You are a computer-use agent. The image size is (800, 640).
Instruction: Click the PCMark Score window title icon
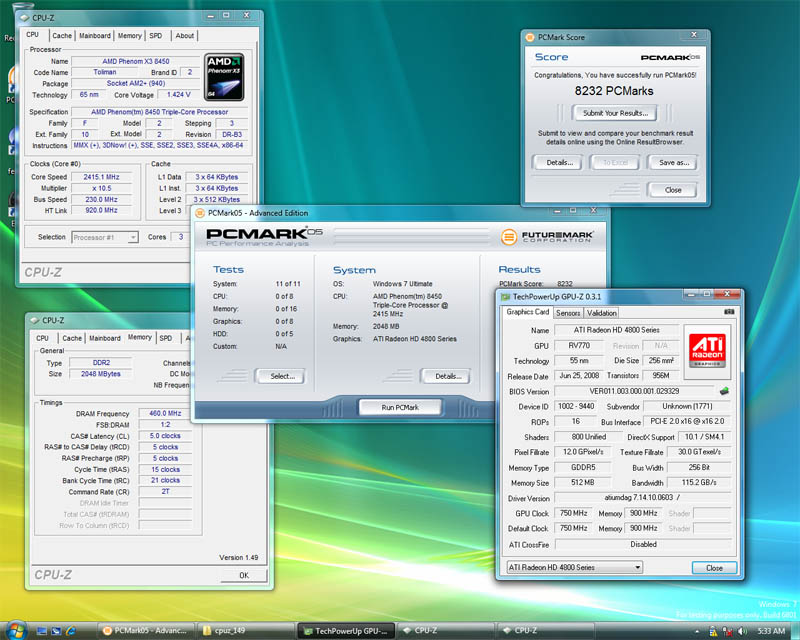point(530,37)
